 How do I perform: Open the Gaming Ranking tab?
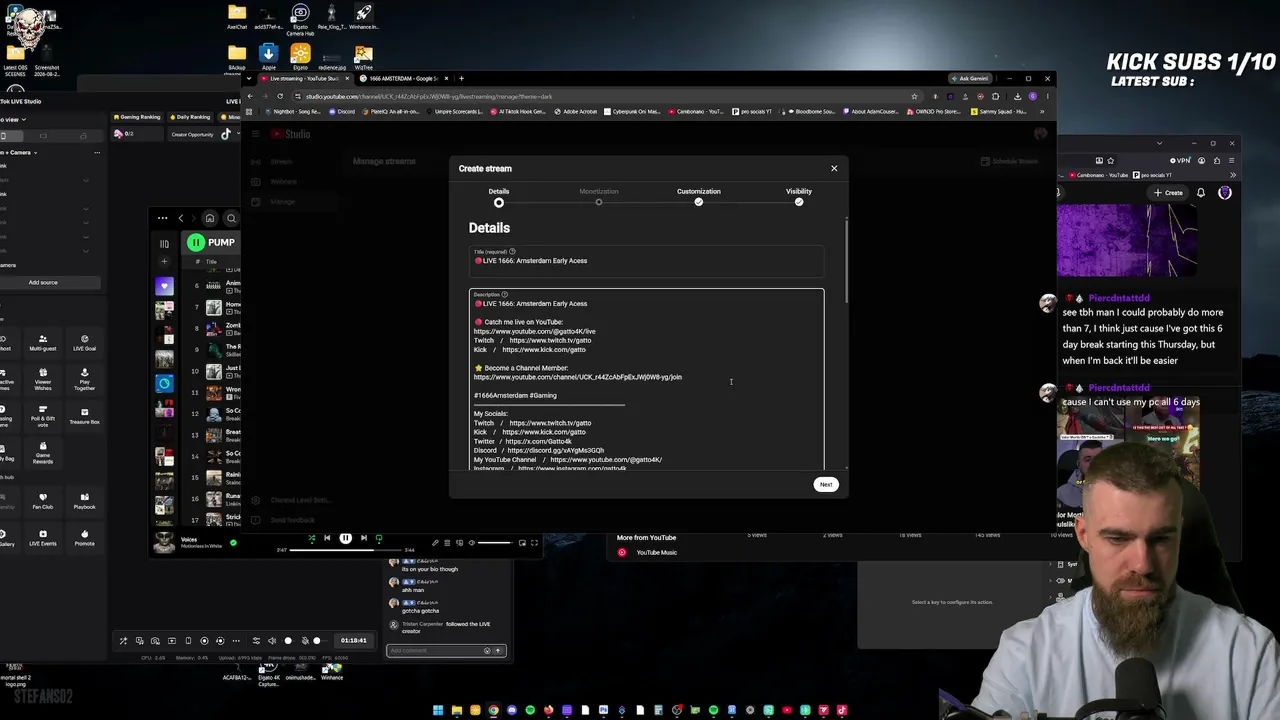point(137,117)
